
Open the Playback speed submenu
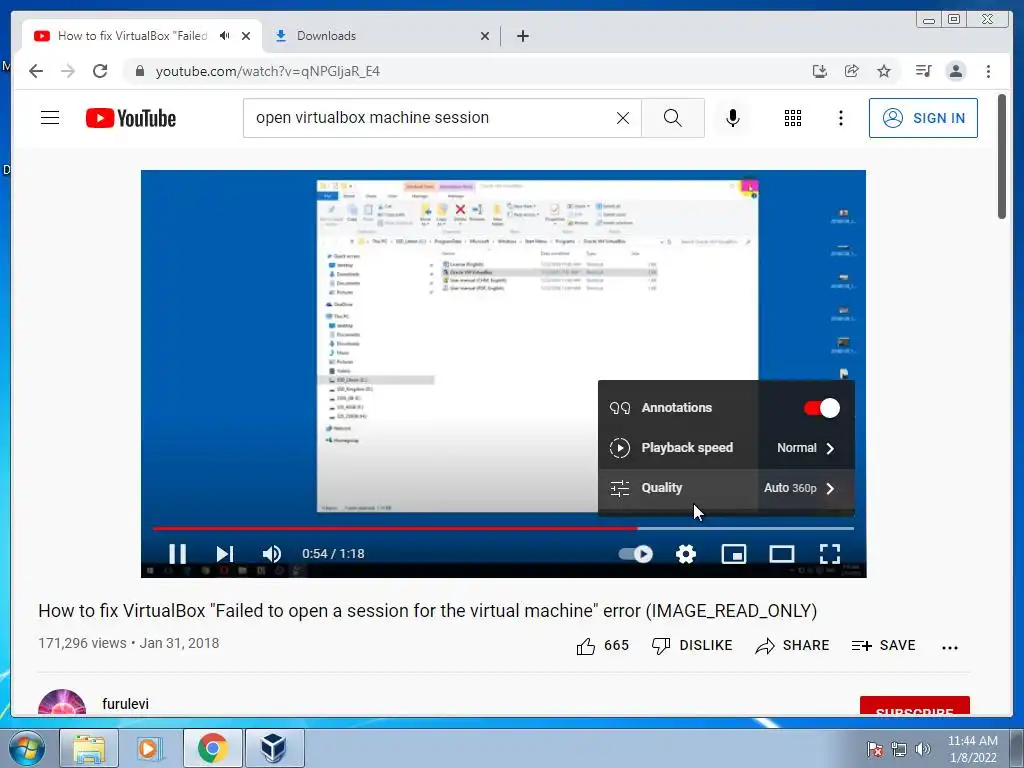pyautogui.click(x=726, y=448)
